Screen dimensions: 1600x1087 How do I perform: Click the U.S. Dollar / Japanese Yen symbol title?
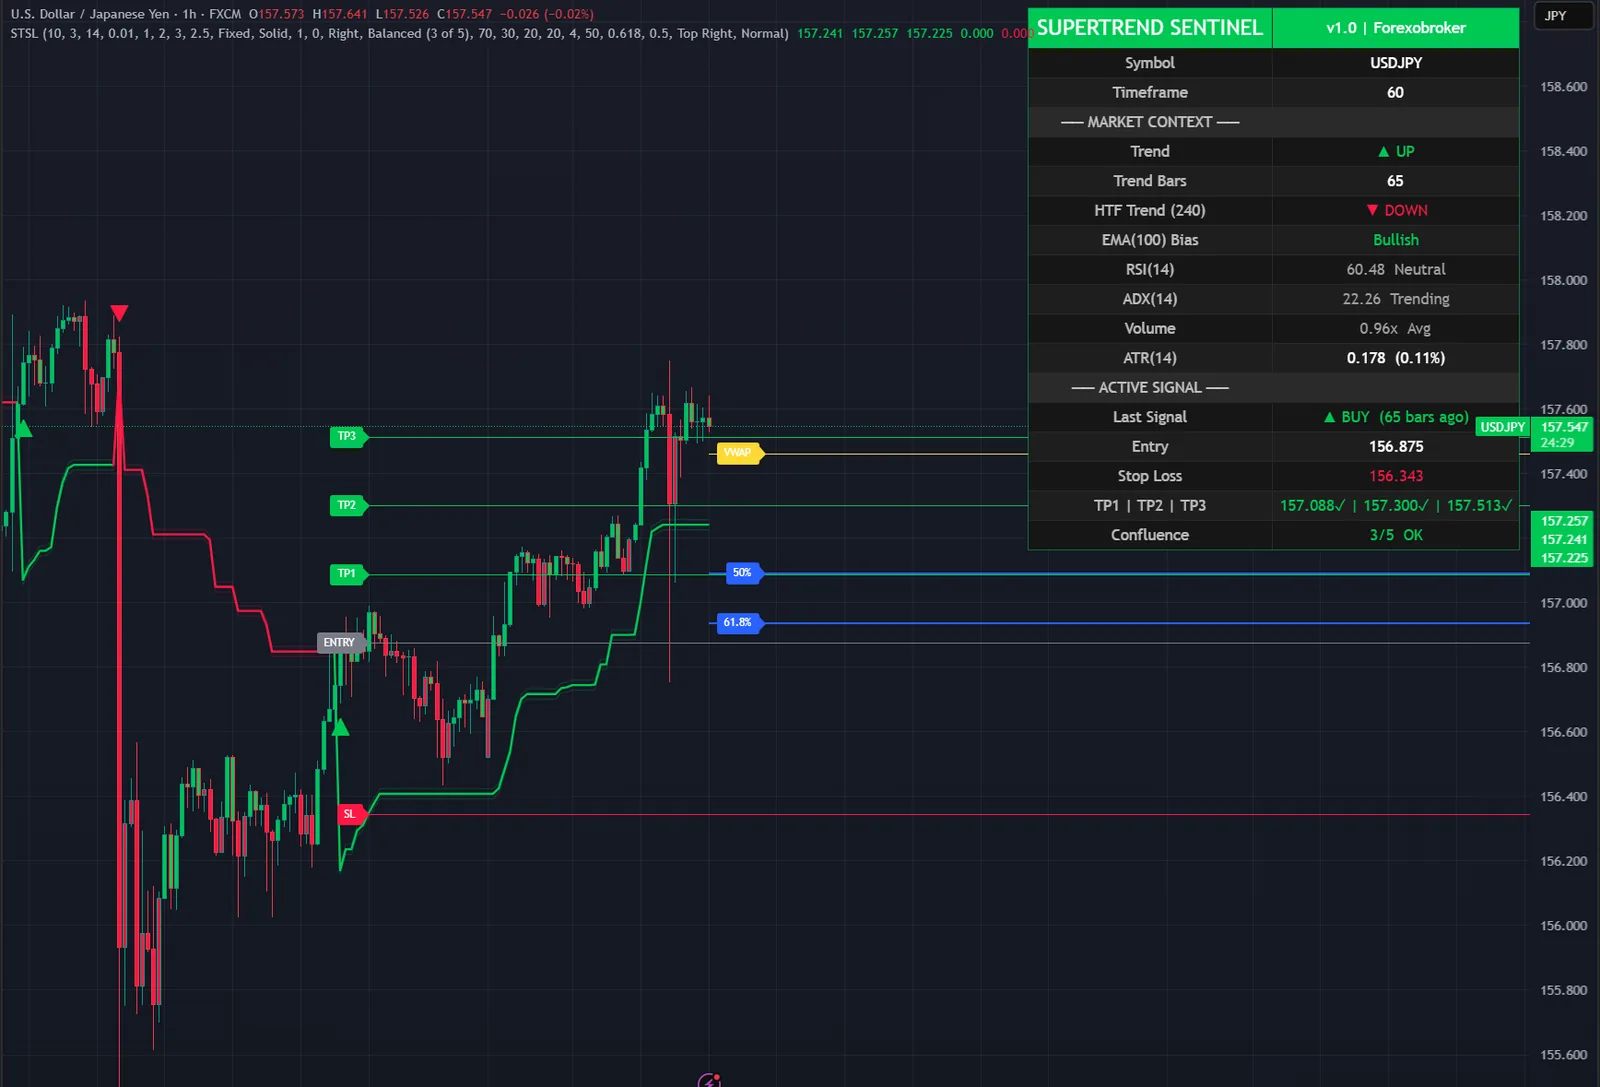coord(93,14)
